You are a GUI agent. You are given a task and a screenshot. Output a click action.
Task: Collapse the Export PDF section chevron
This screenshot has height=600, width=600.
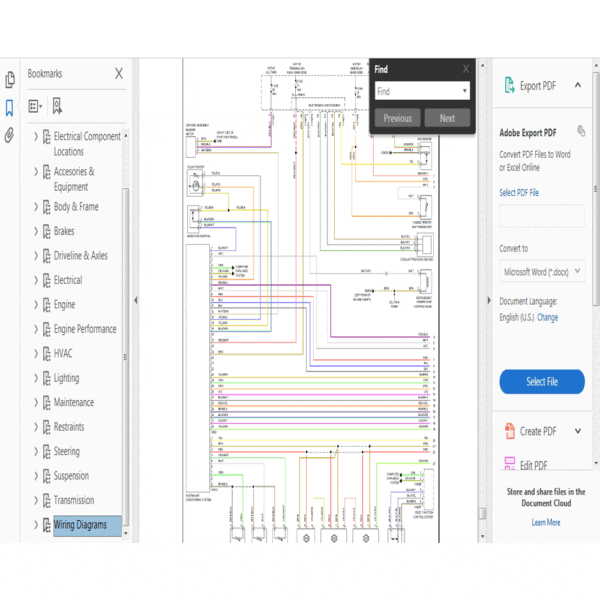click(578, 85)
